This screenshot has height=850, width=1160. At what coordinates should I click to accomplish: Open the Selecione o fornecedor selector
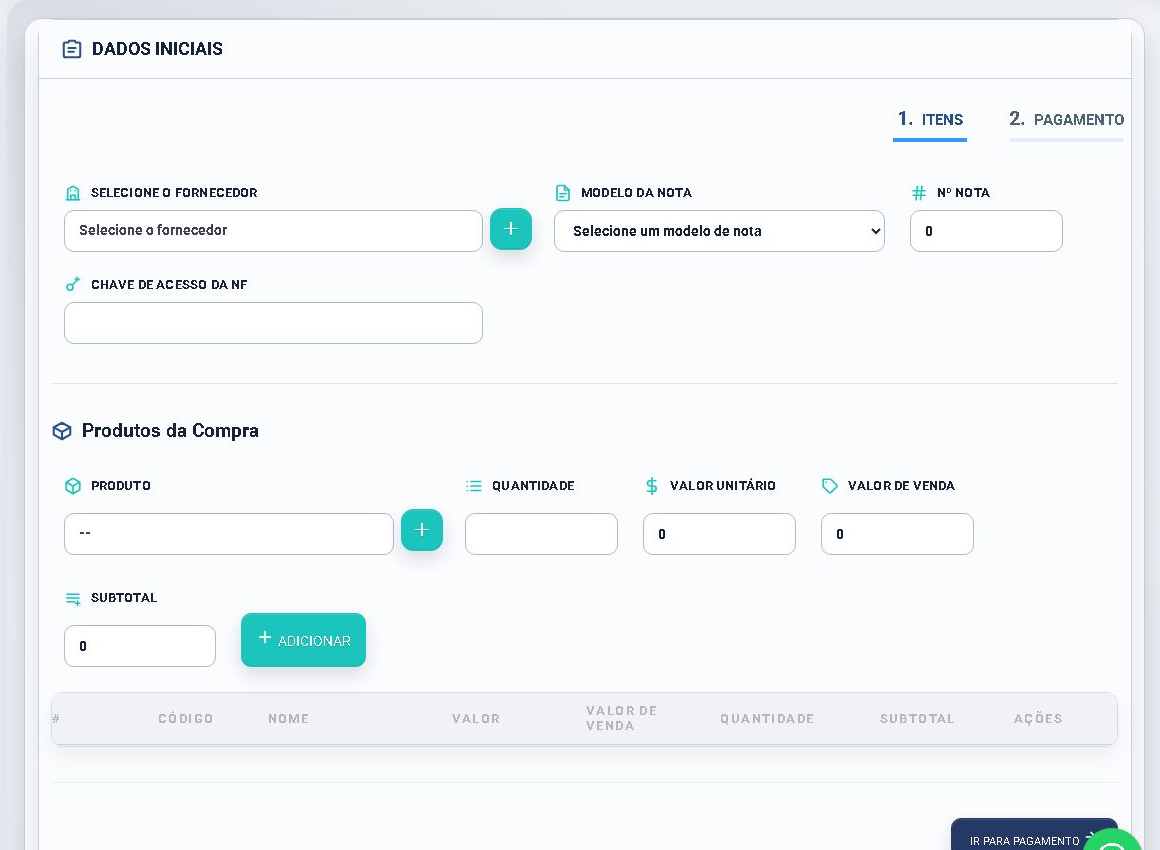(273, 231)
